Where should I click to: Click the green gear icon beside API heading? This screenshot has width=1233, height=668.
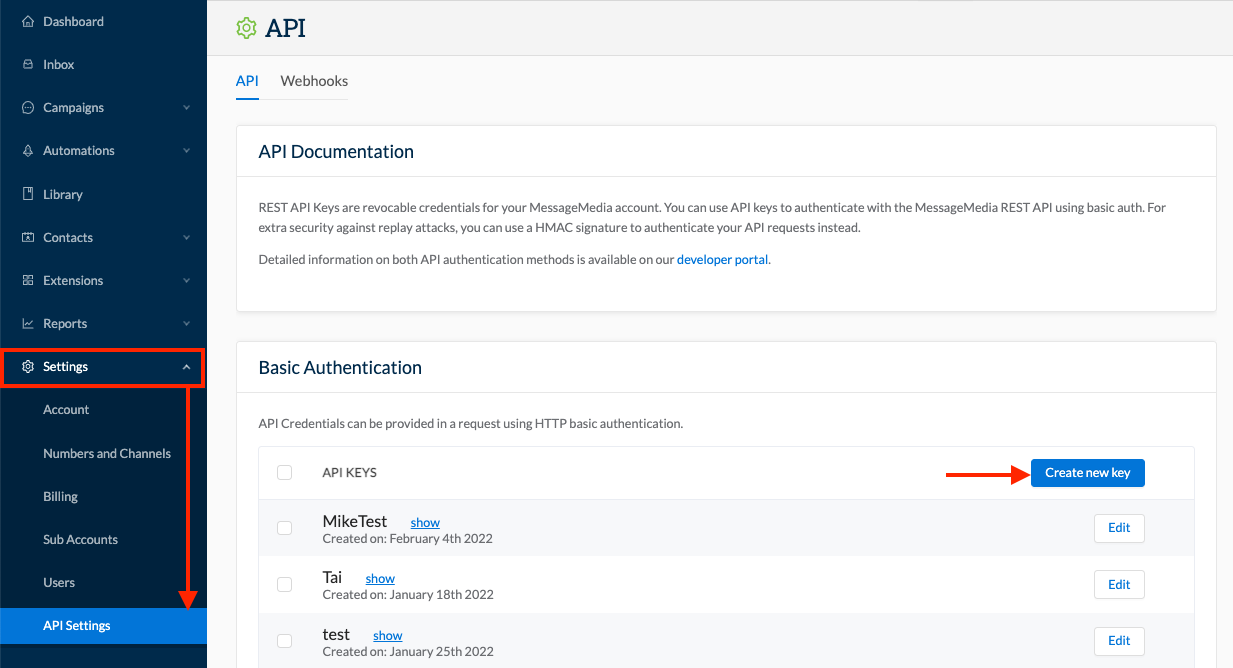pos(246,28)
